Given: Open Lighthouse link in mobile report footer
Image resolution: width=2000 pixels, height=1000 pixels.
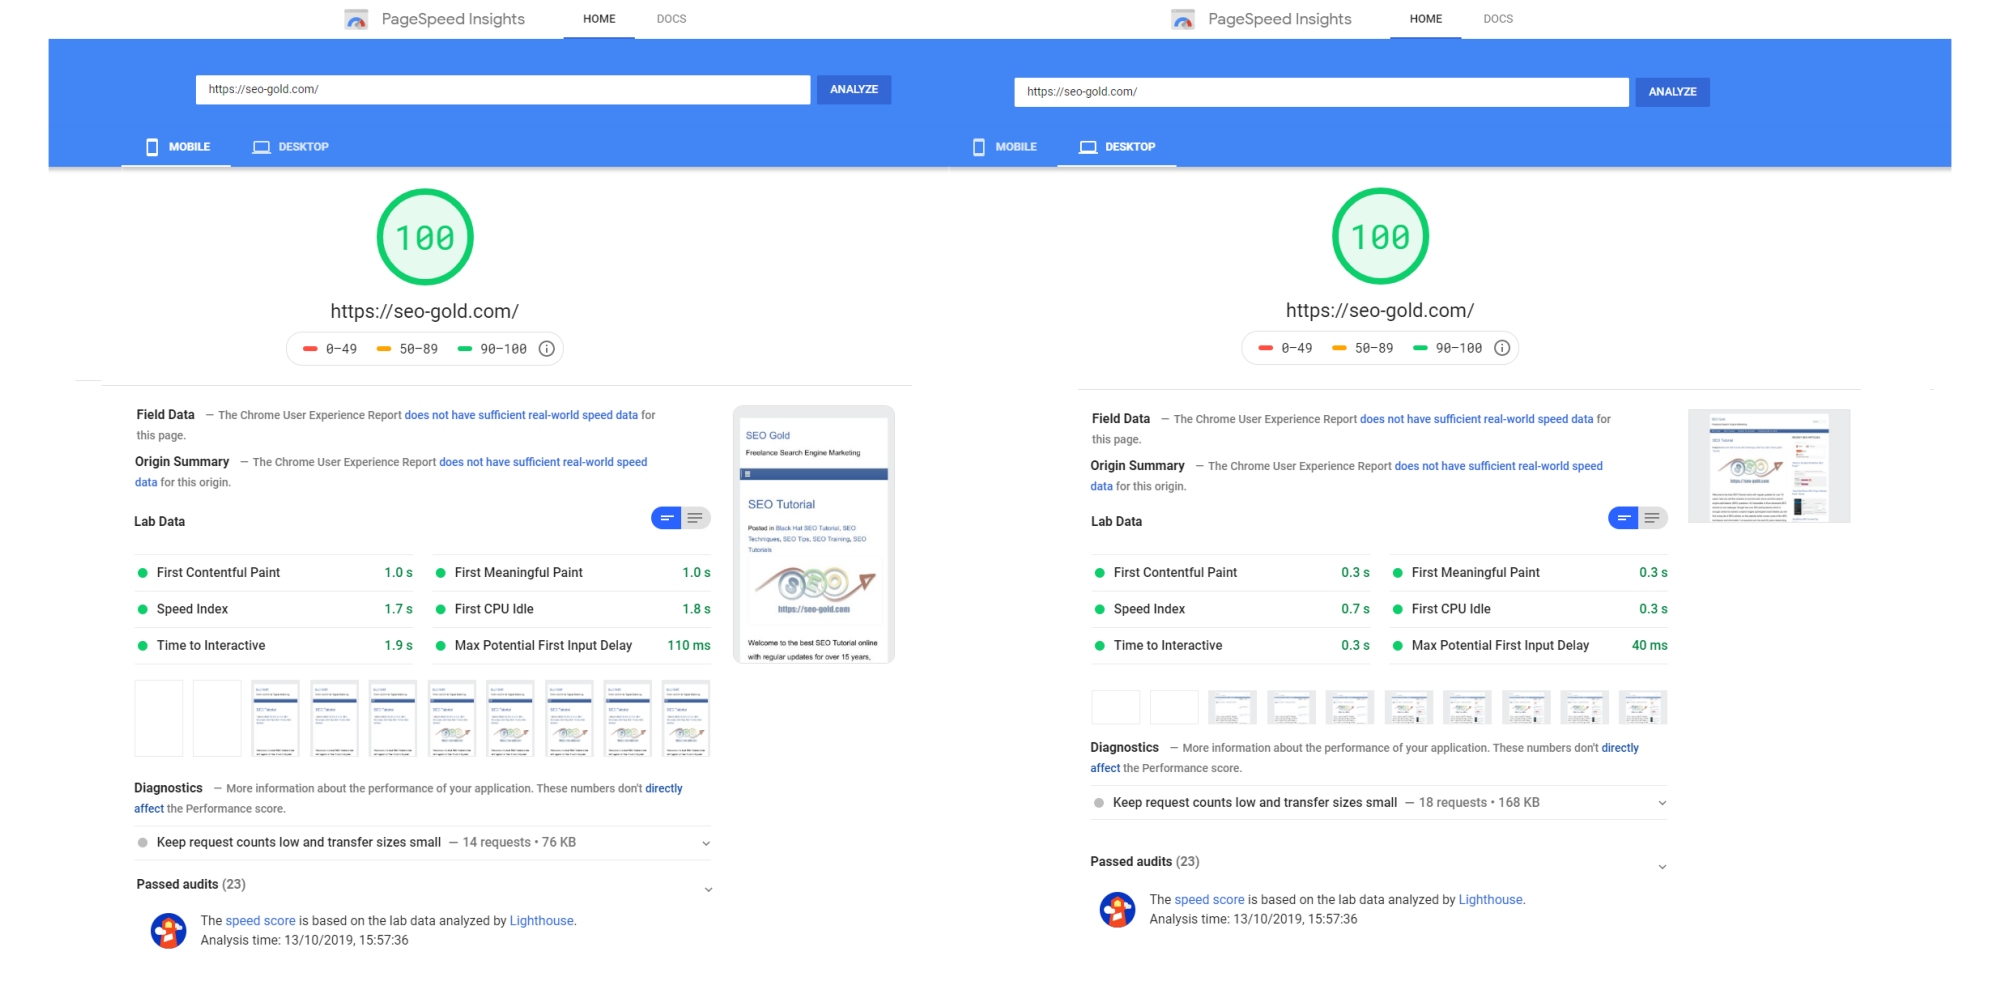Looking at the screenshot, I should (x=542, y=921).
